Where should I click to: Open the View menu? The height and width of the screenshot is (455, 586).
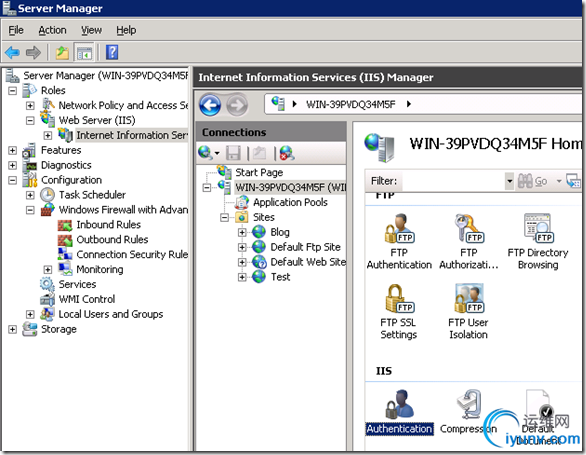click(x=92, y=30)
